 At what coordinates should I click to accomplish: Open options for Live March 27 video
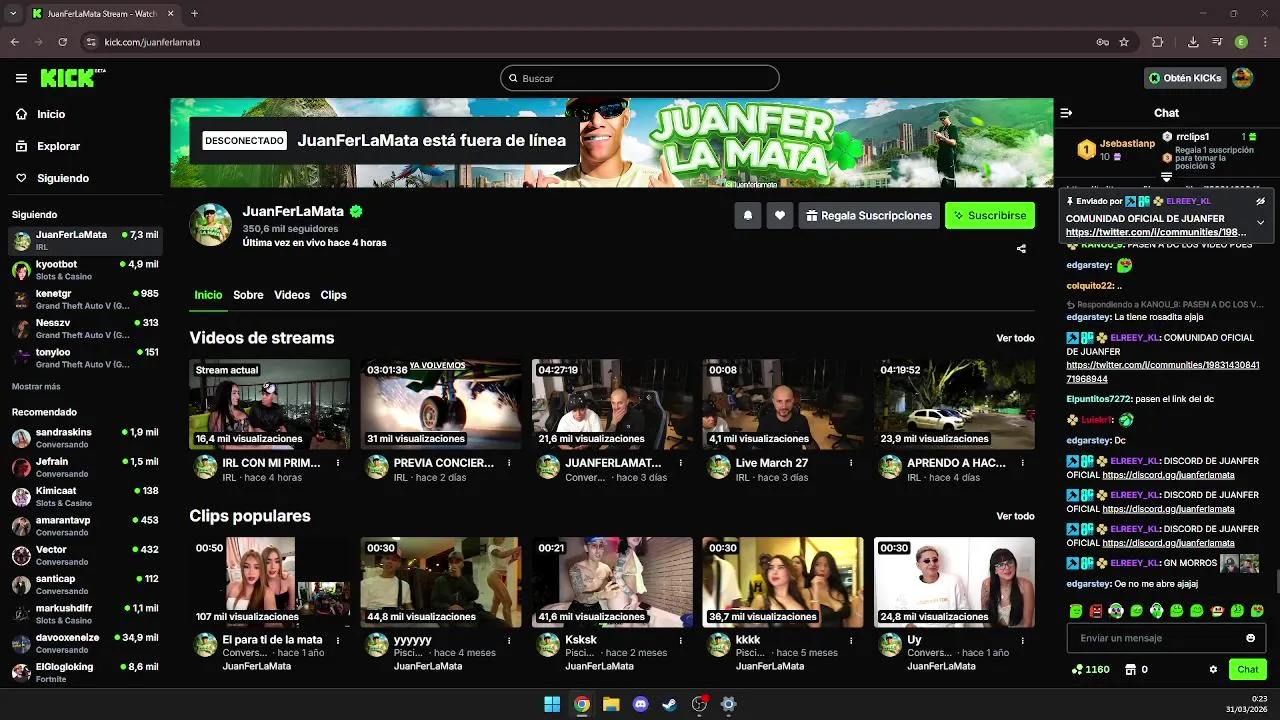851,463
